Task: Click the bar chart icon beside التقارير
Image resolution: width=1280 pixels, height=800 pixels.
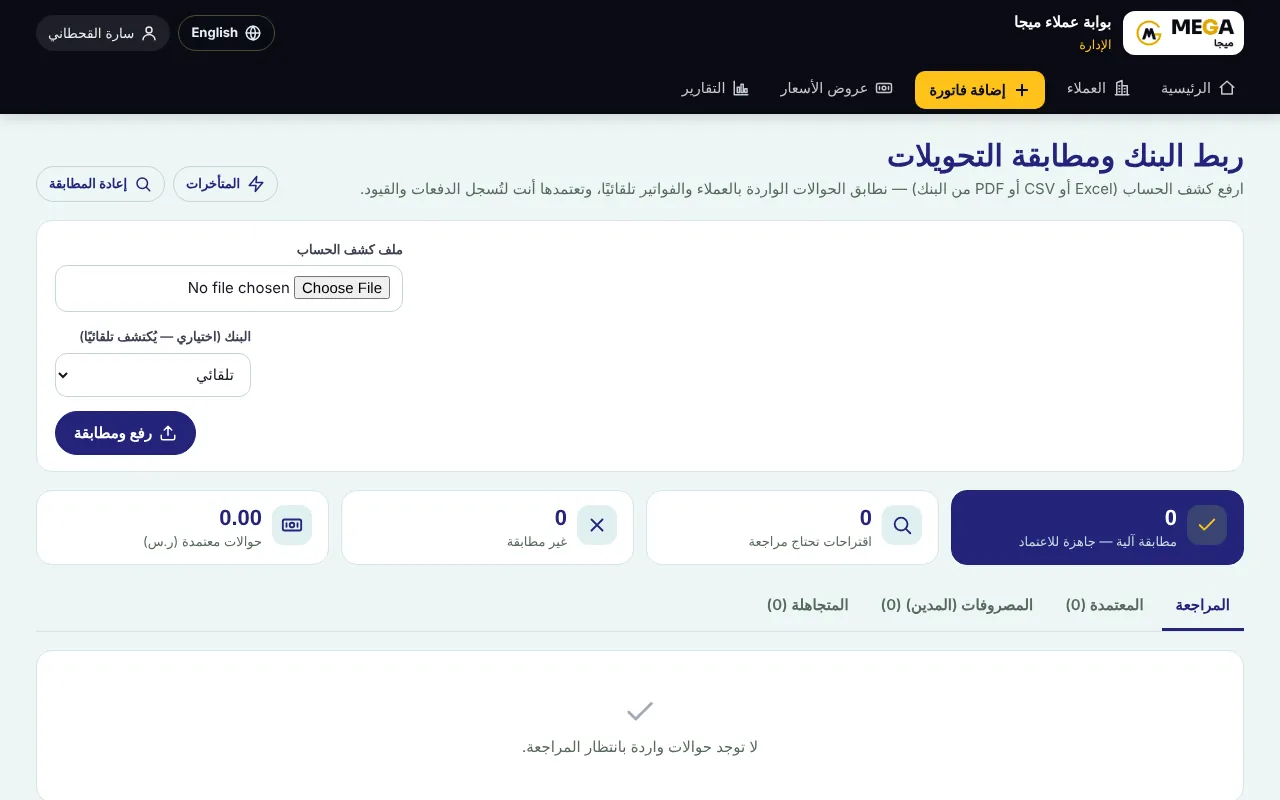Action: click(x=741, y=88)
